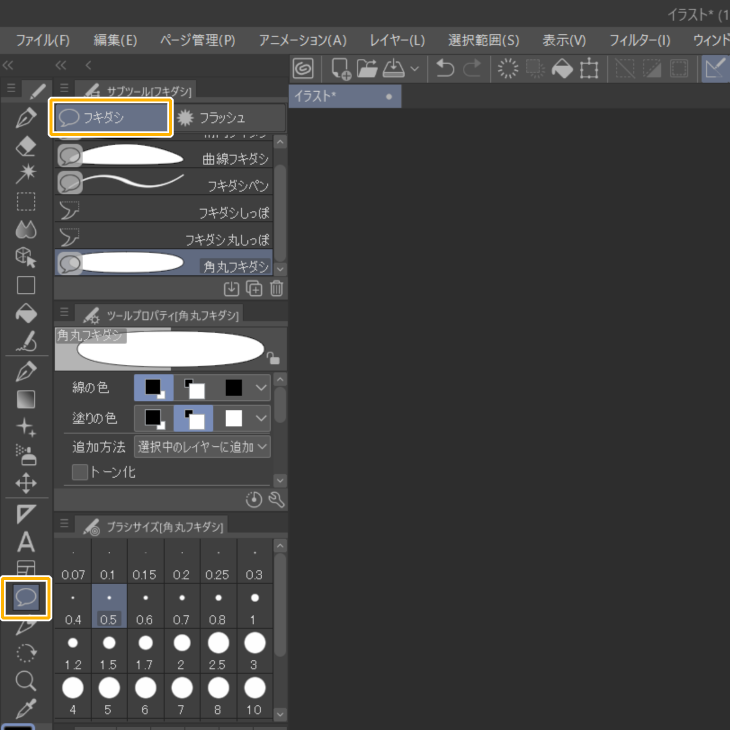
Task: Expand the 塗りの色 color options arrow
Action: 261,418
